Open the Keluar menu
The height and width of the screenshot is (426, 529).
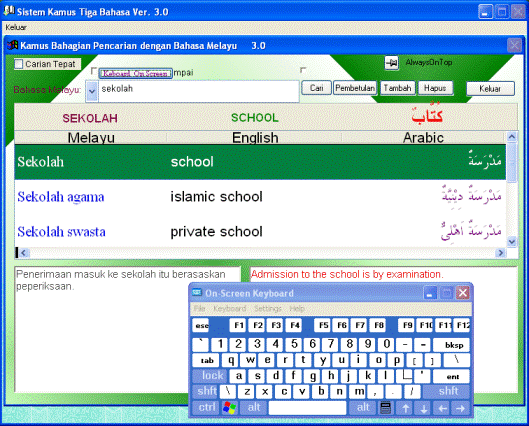(16, 27)
